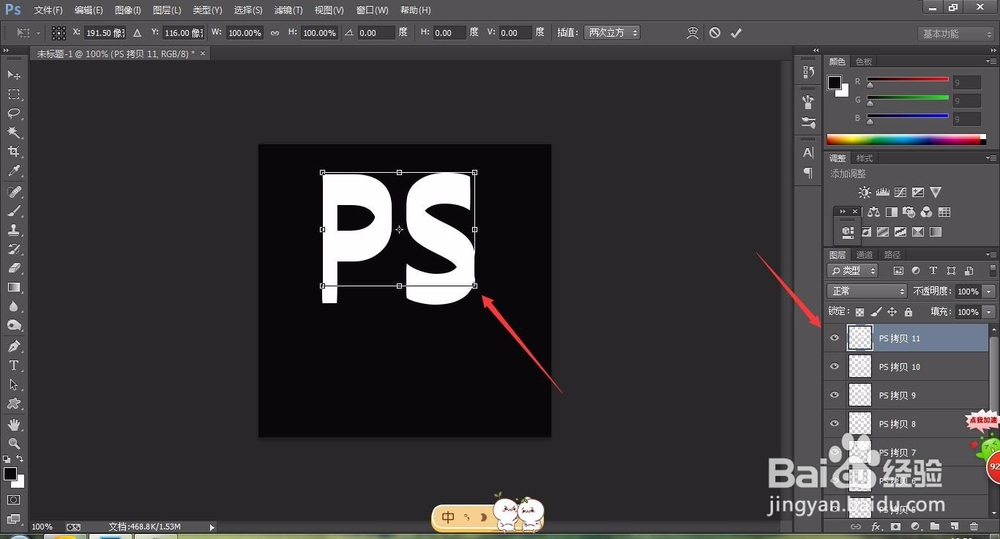
Task: Select the Hand tool
Action: (13, 424)
